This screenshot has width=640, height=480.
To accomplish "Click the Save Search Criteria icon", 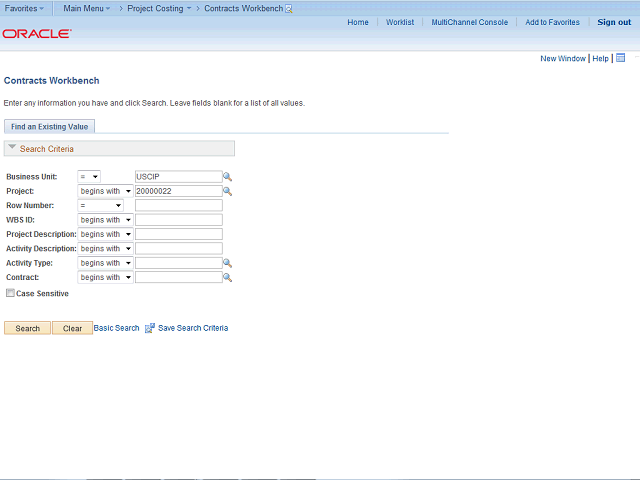I will 150,328.
